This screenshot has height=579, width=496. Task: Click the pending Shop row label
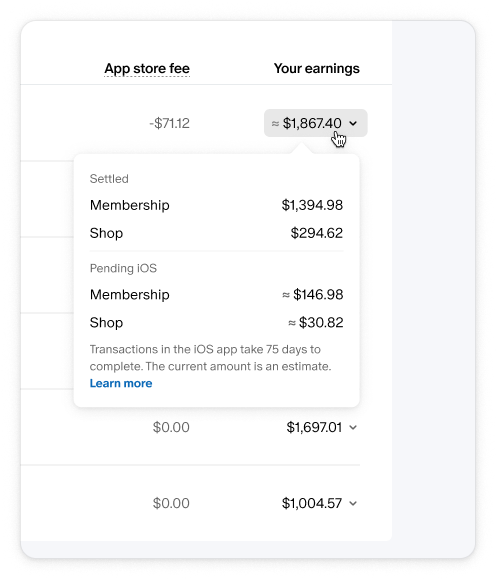[106, 323]
